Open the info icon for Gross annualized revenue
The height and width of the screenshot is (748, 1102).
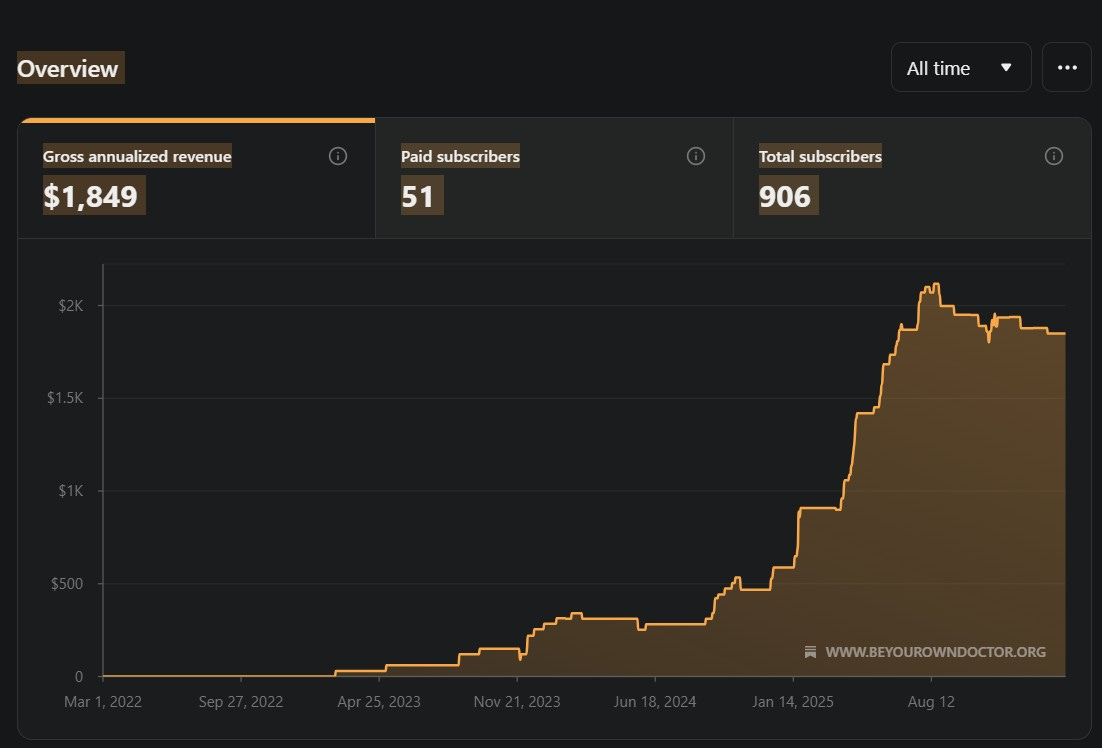point(337,156)
